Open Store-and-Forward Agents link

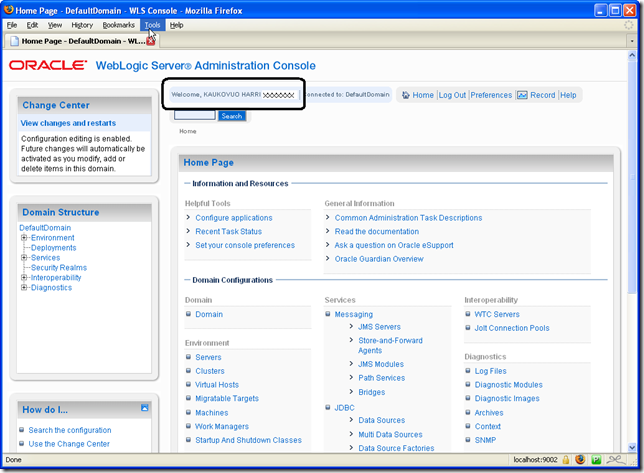(x=390, y=345)
